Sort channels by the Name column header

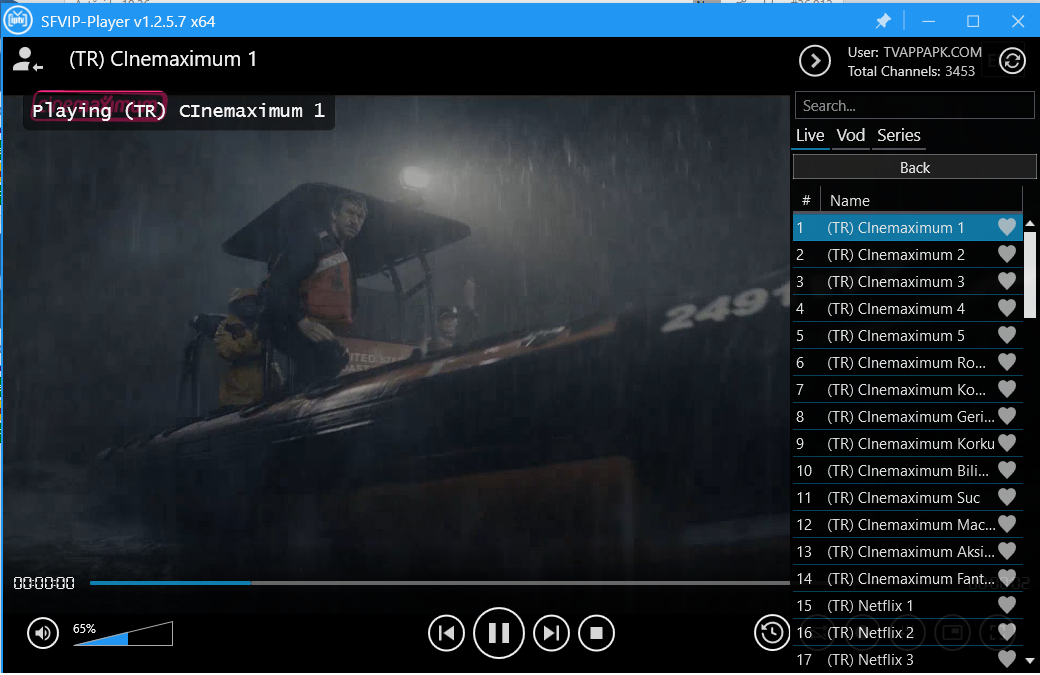pos(850,200)
